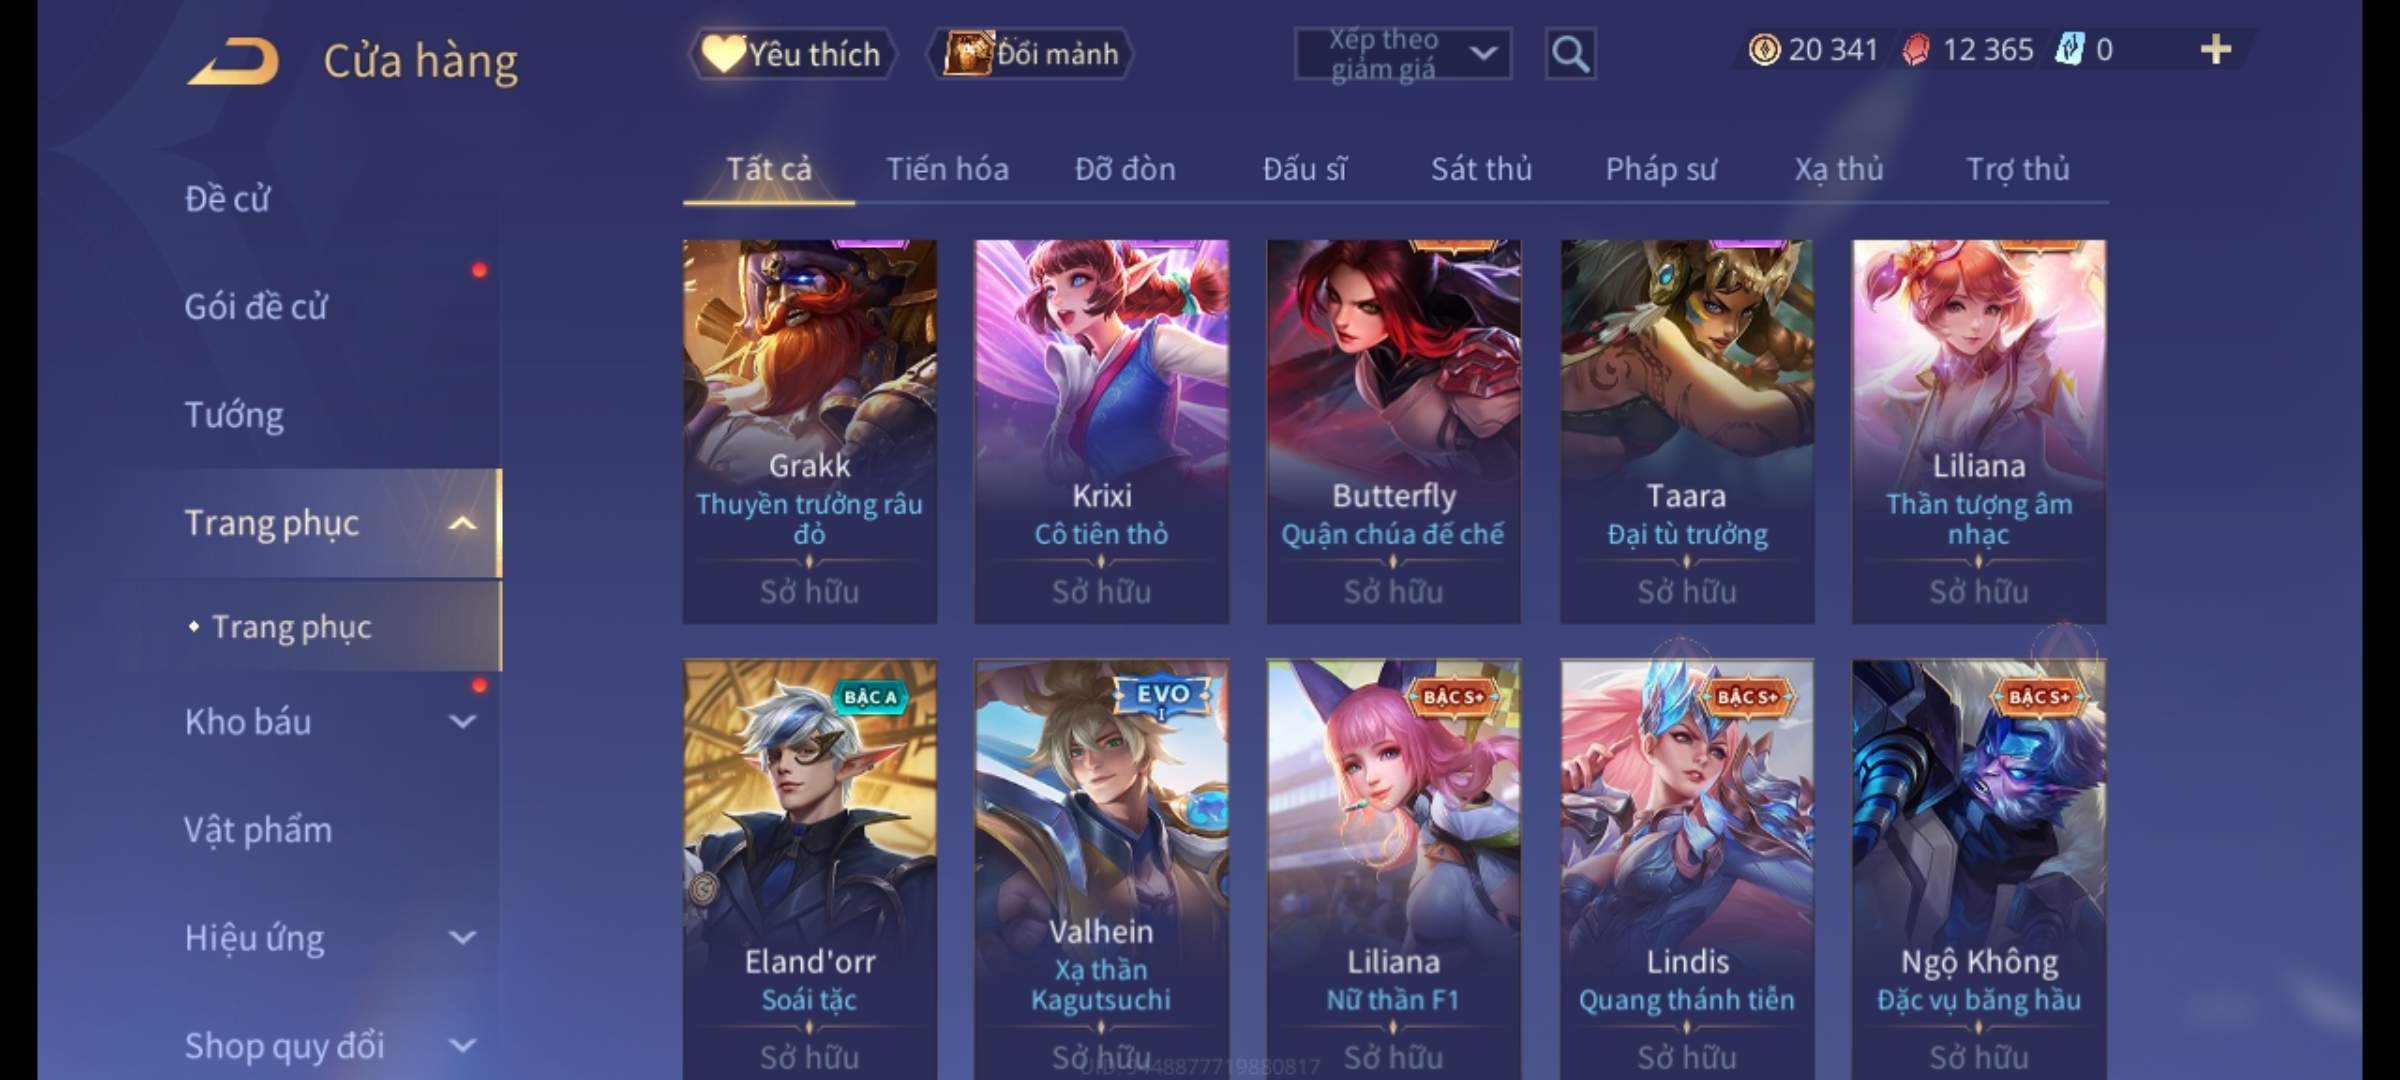Go to Gói đề cử menu
The width and height of the screenshot is (2400, 1080).
click(x=256, y=306)
